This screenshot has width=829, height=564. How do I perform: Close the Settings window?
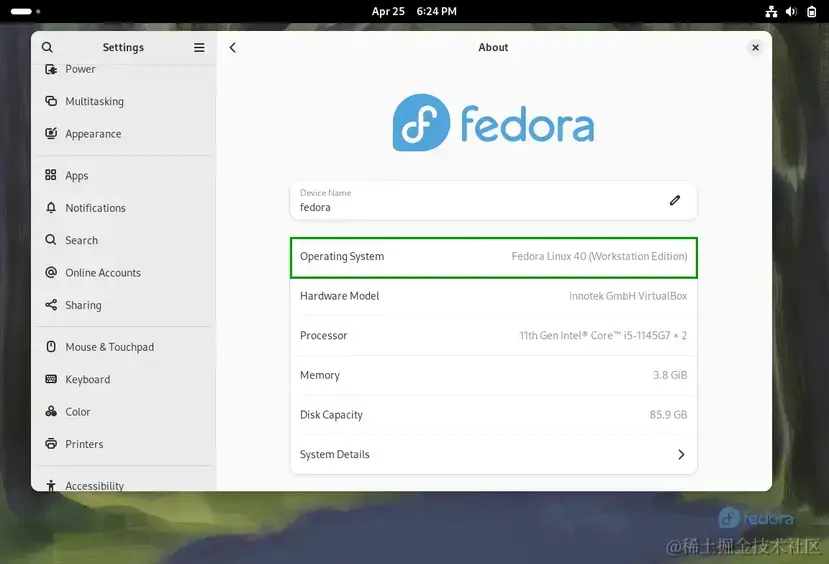pyautogui.click(x=756, y=48)
